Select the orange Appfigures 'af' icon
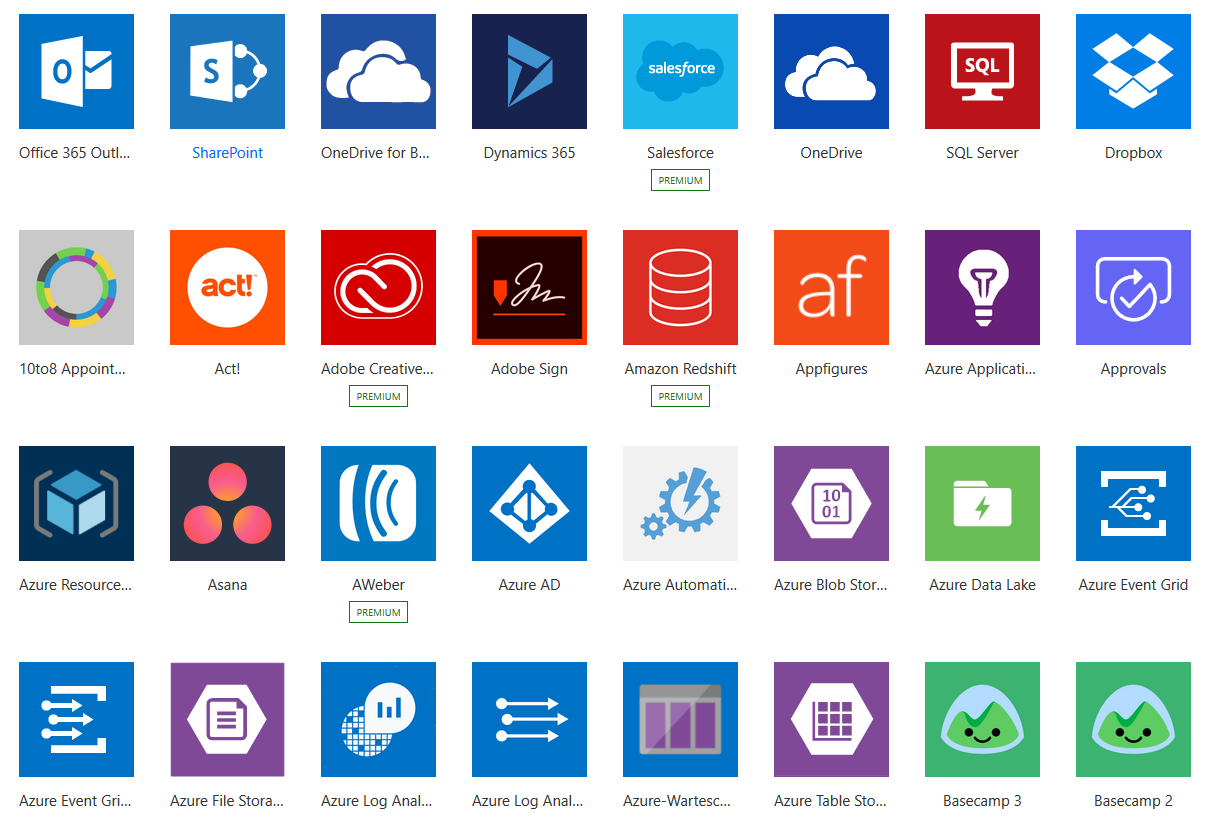This screenshot has height=823, width=1219. (x=831, y=287)
